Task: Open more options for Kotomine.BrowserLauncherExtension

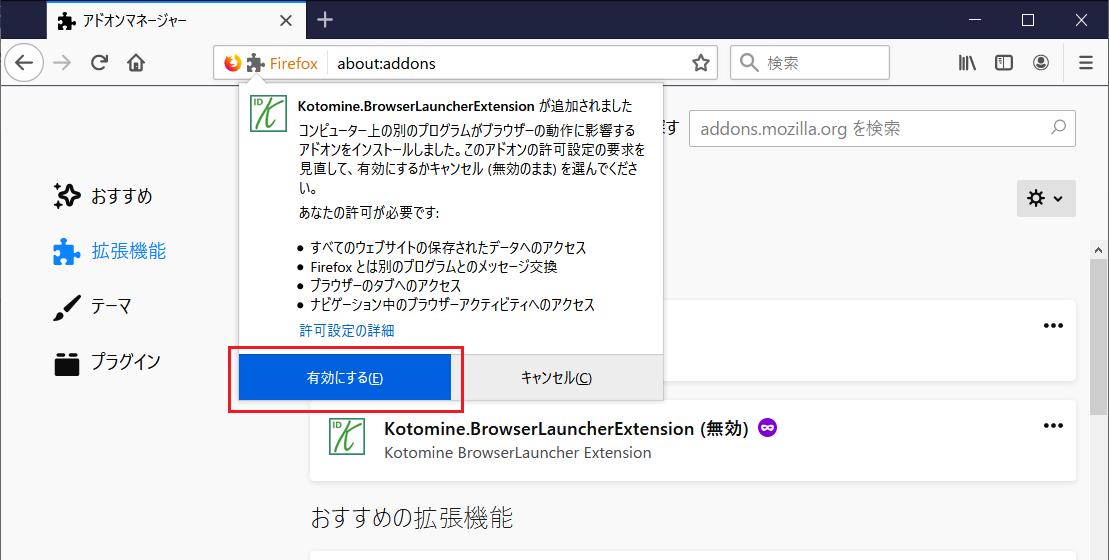Action: (x=1053, y=426)
